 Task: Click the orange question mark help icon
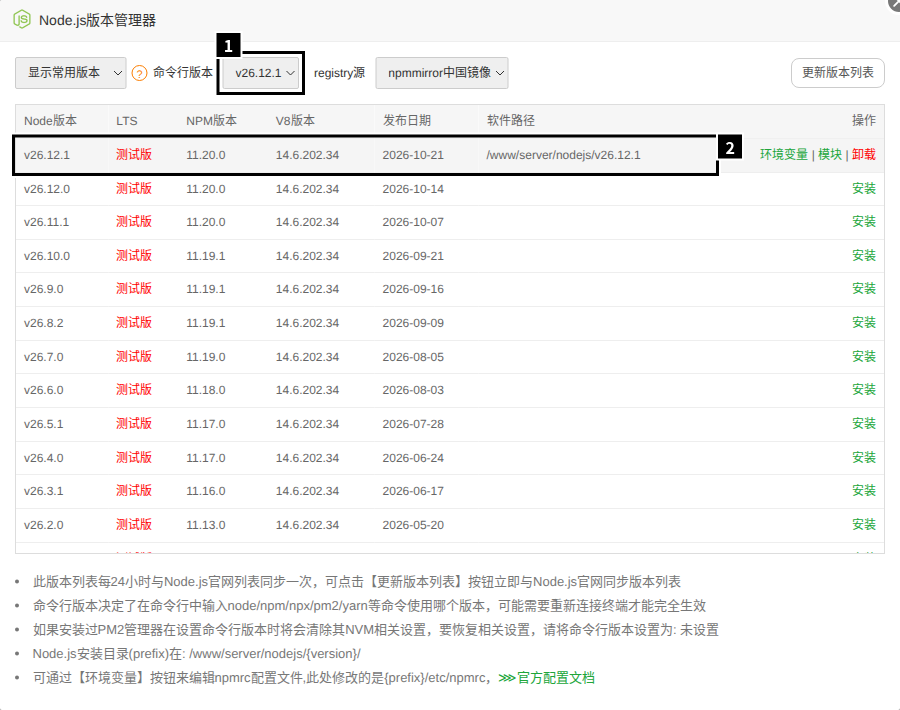139,73
